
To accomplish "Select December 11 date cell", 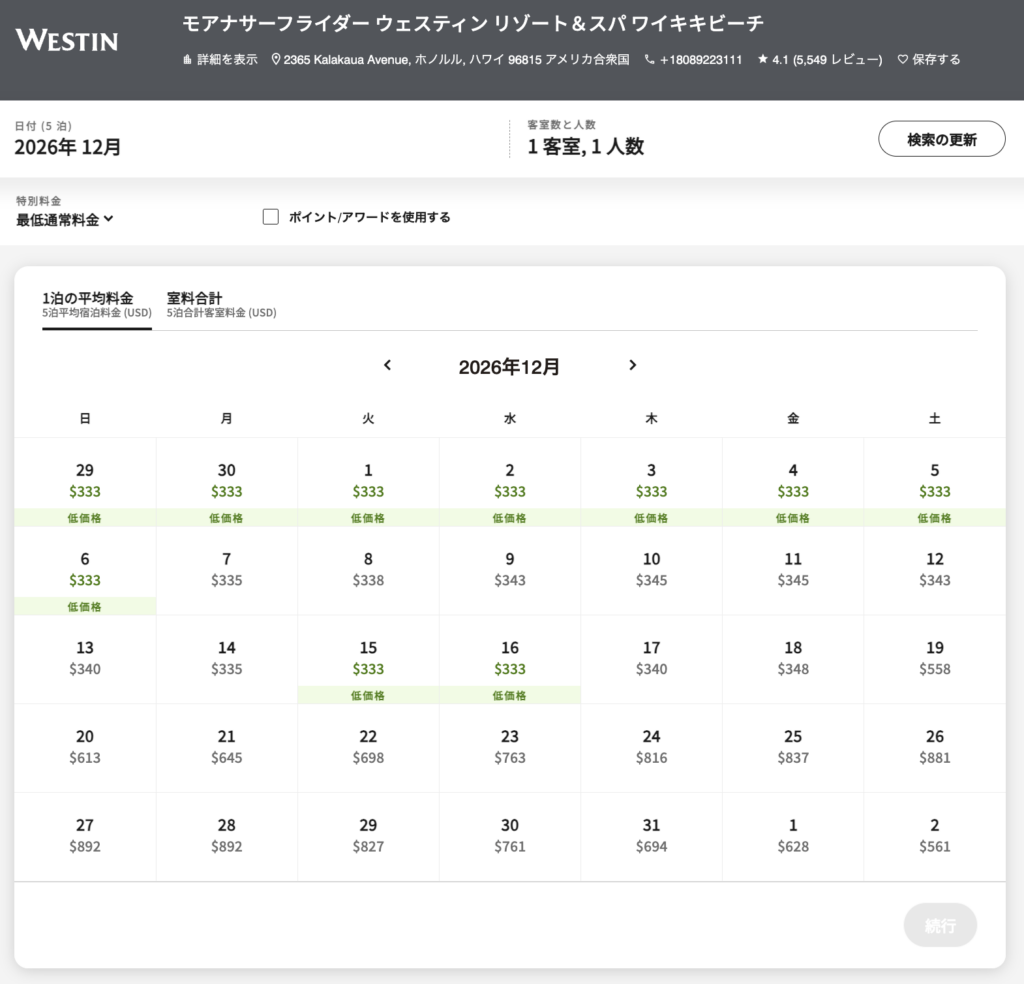I will click(x=793, y=571).
